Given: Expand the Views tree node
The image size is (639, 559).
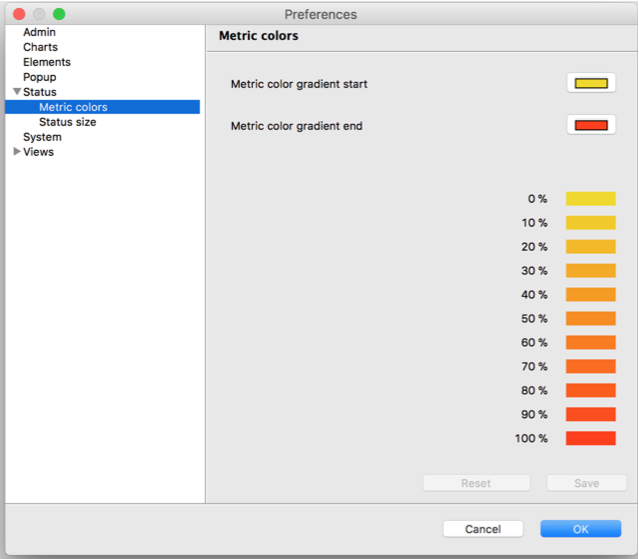Looking at the screenshot, I should coord(17,152).
